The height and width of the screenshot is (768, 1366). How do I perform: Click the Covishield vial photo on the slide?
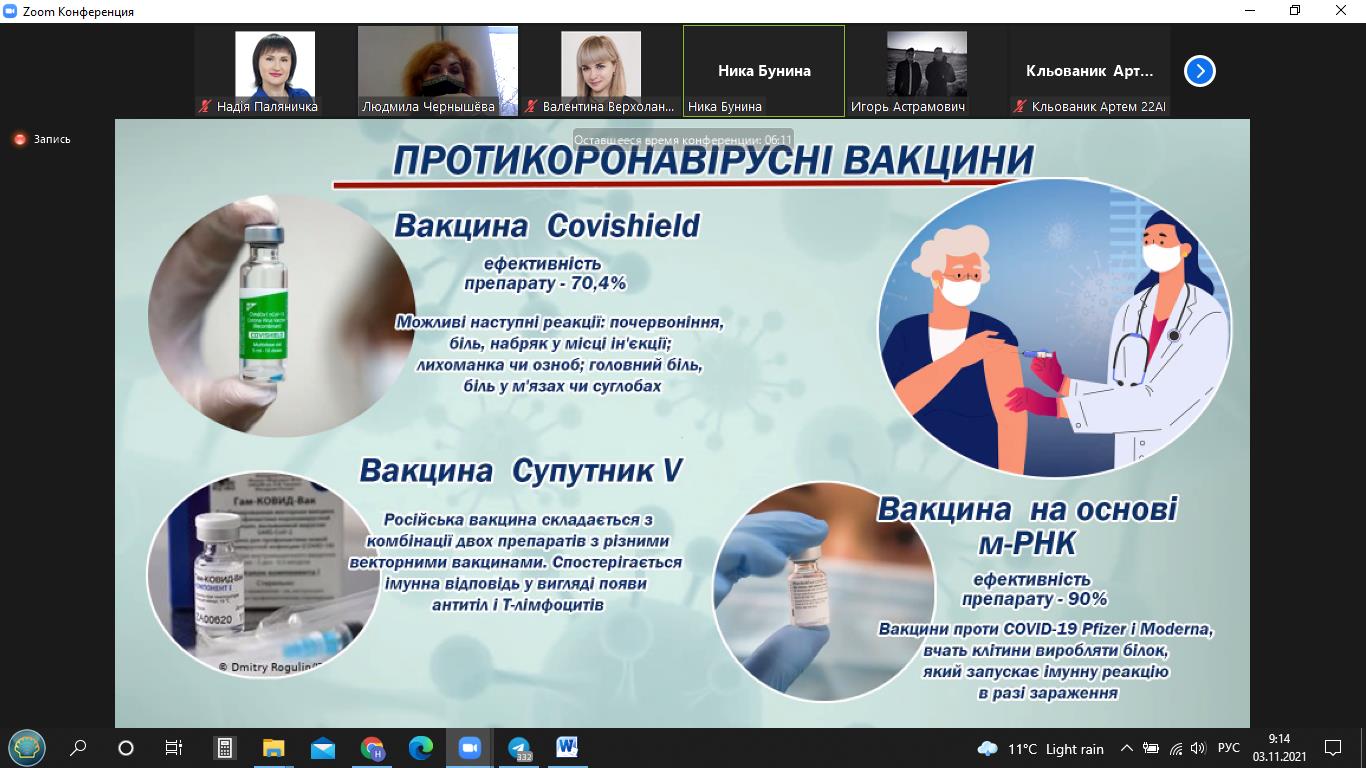(x=282, y=314)
